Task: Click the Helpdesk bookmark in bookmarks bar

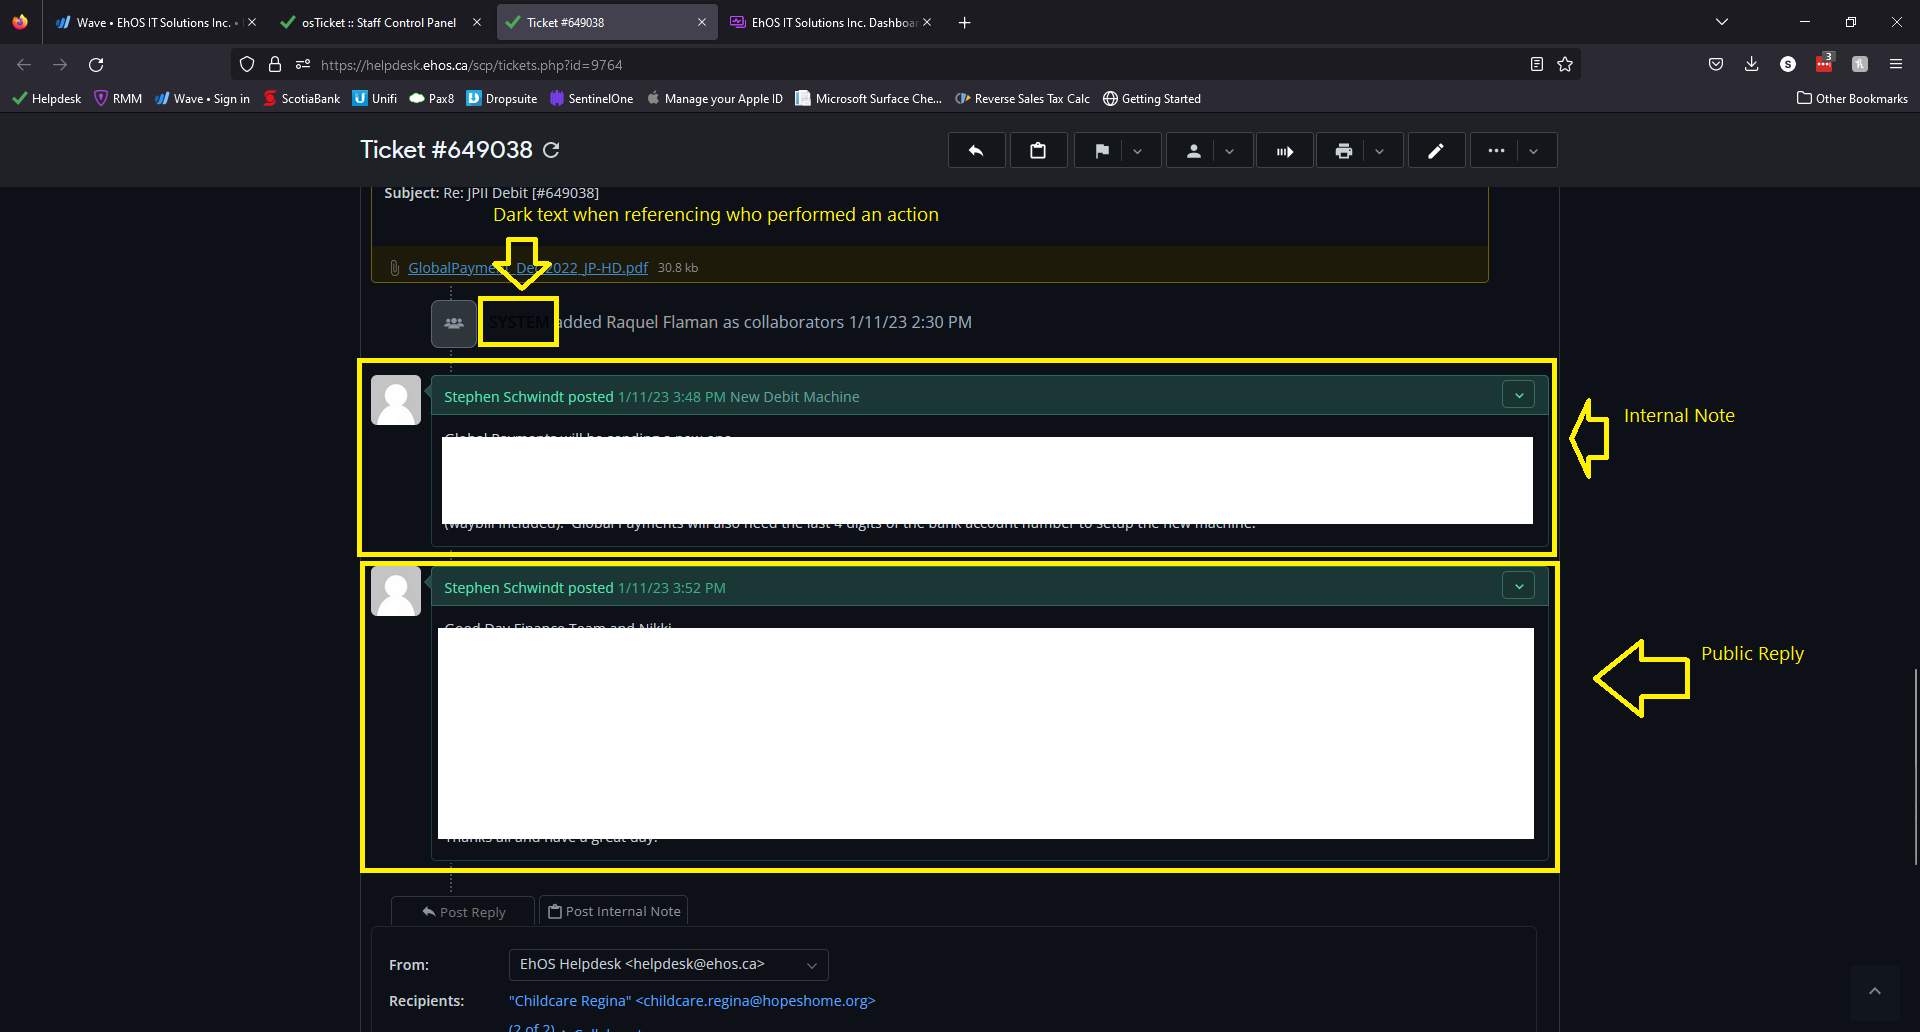Action: 47,99
